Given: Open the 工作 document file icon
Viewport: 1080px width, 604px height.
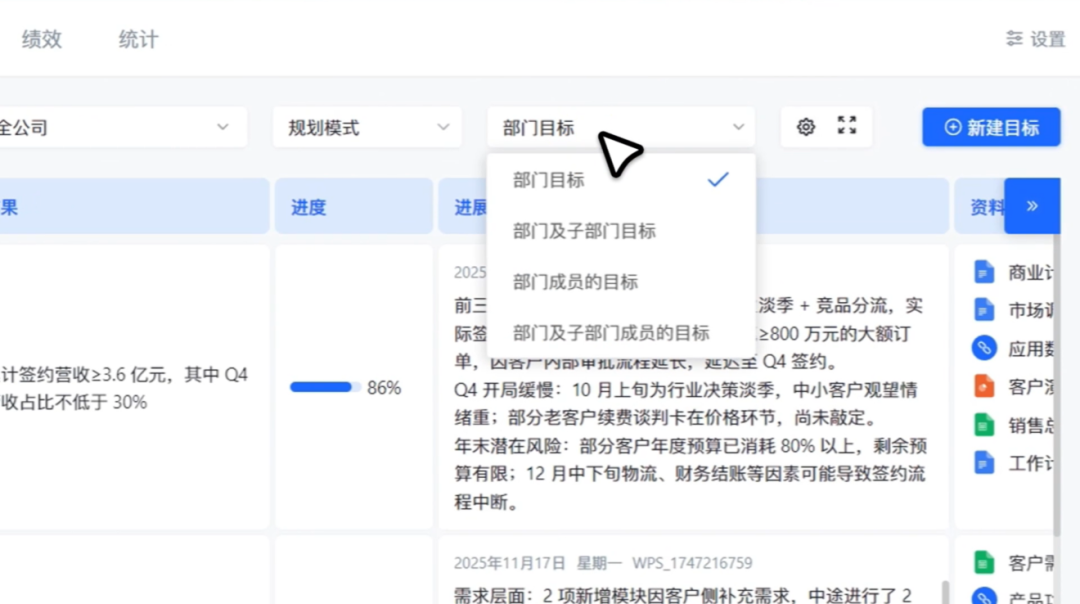Looking at the screenshot, I should (984, 463).
